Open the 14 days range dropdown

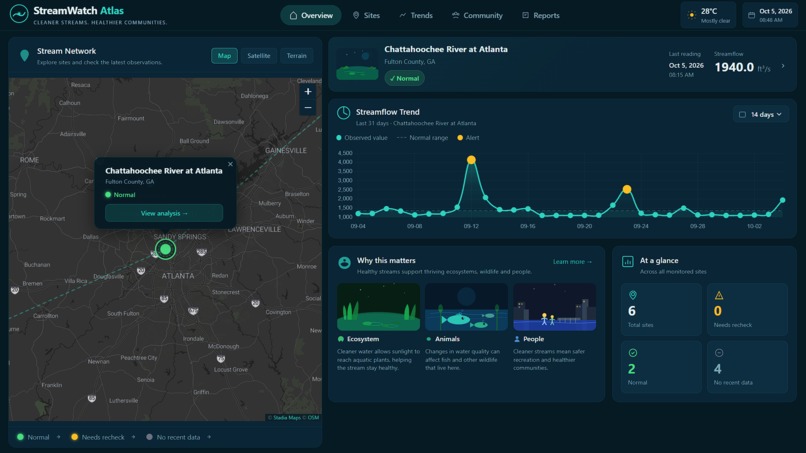click(x=760, y=114)
